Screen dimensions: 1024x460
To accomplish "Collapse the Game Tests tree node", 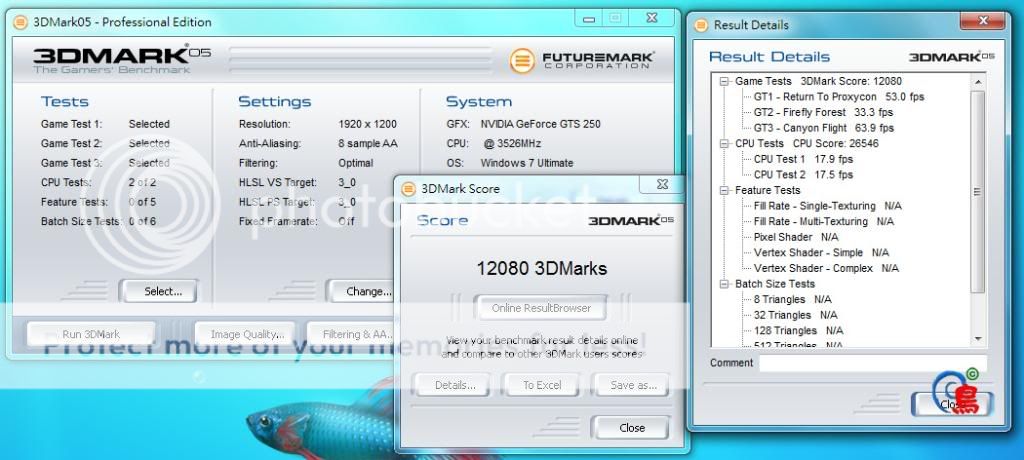I will tap(724, 81).
